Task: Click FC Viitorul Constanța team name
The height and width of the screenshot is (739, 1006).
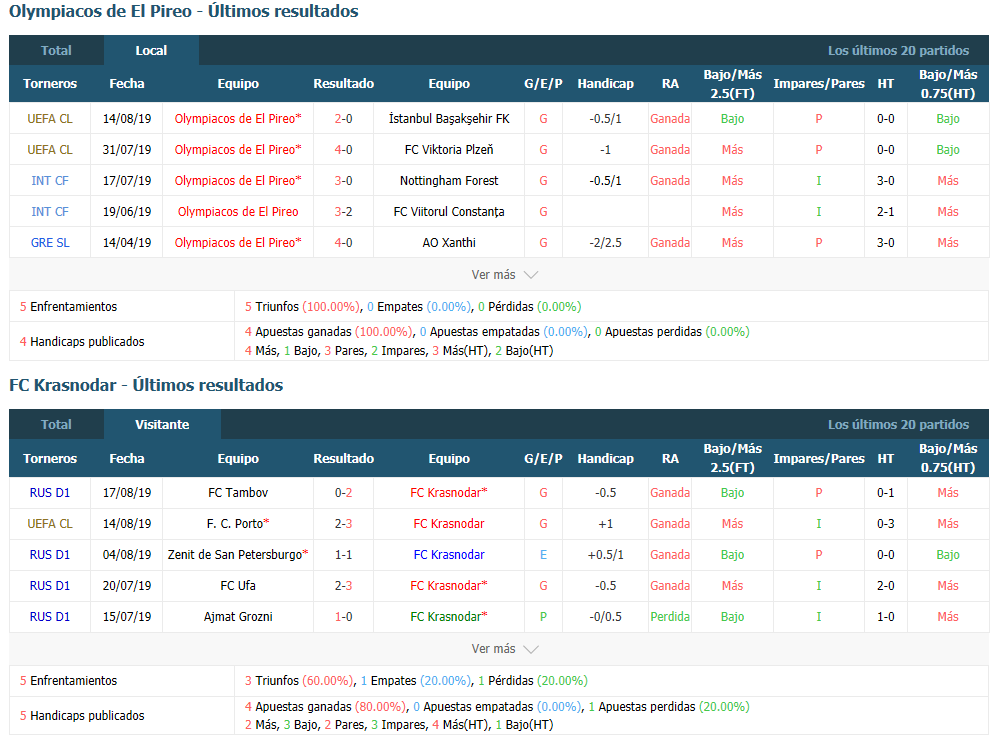Action: [x=449, y=212]
